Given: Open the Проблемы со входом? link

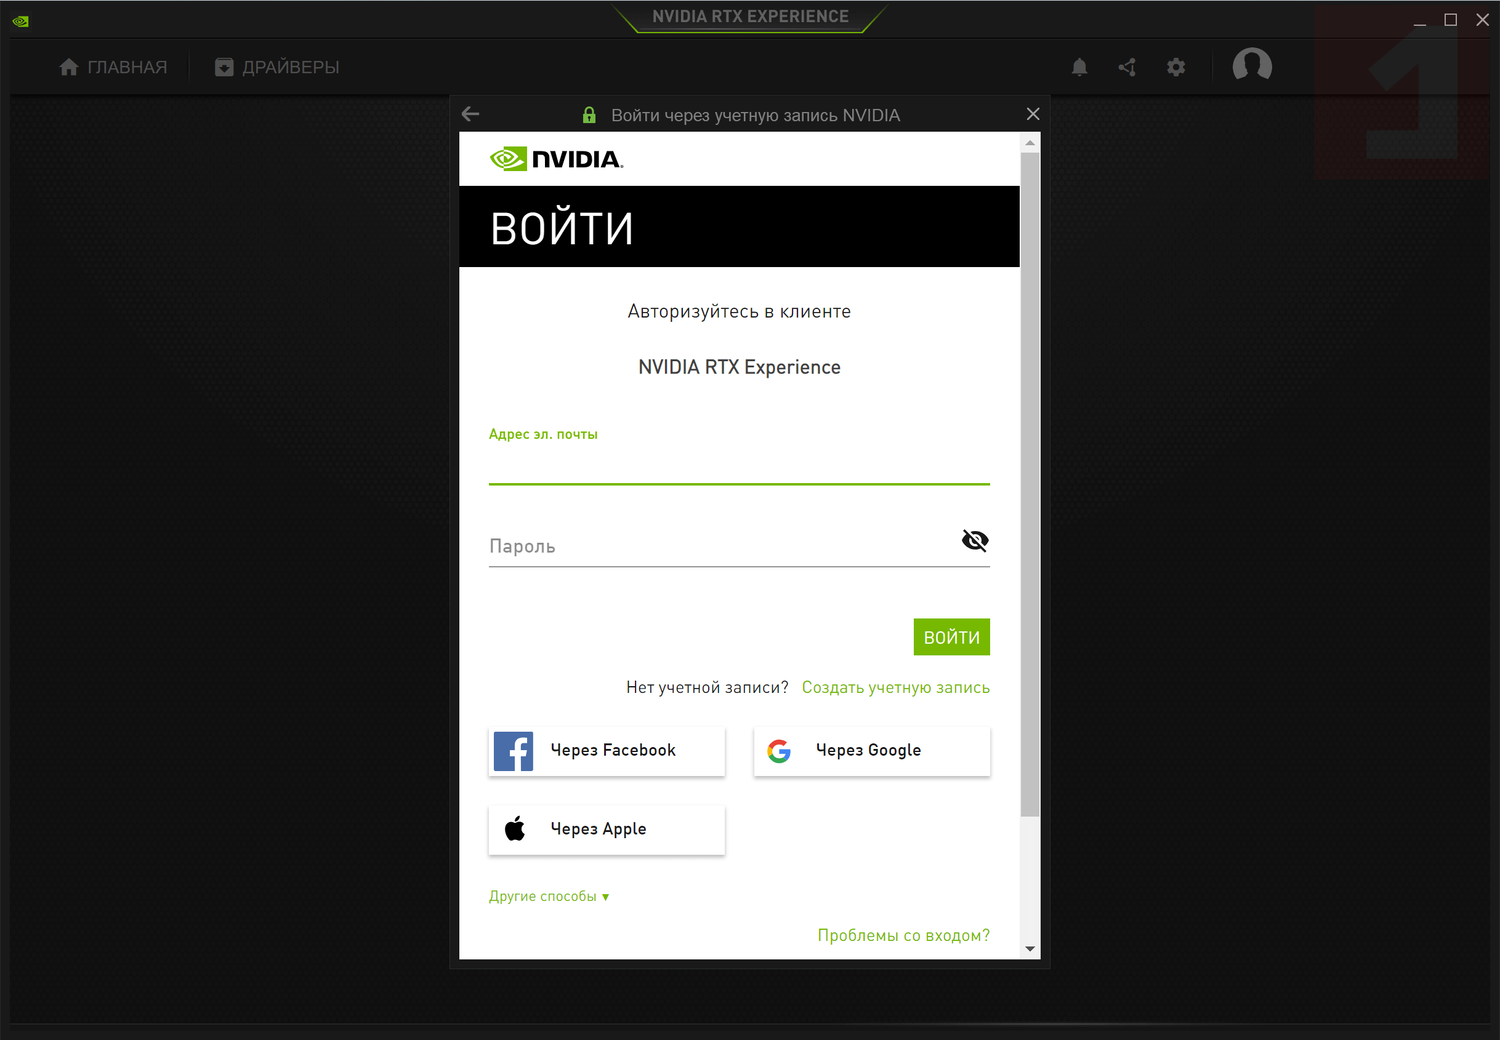Looking at the screenshot, I should click(904, 936).
